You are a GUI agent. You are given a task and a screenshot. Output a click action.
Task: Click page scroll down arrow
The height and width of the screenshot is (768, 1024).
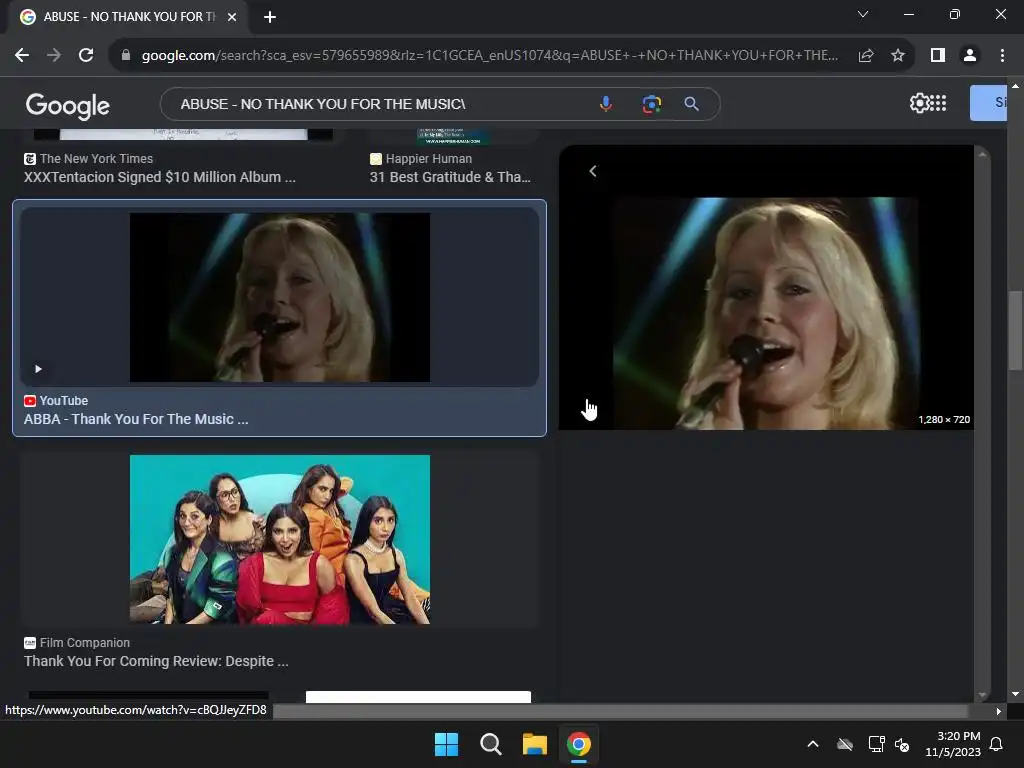point(1015,694)
